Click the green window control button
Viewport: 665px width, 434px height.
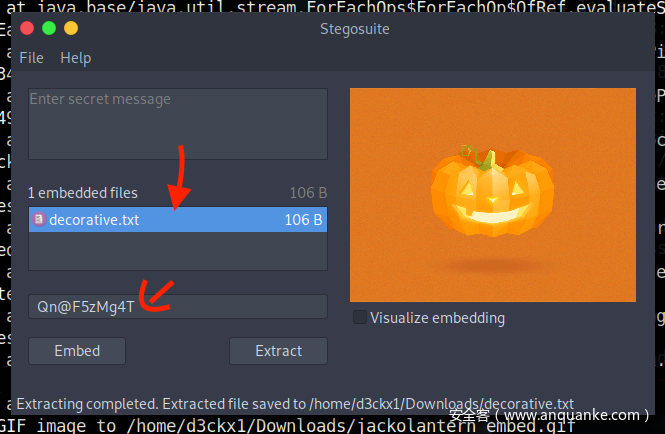[49, 28]
